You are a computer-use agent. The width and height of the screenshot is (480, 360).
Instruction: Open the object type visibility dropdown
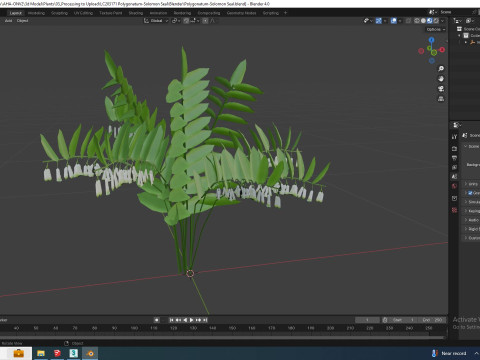pos(368,21)
